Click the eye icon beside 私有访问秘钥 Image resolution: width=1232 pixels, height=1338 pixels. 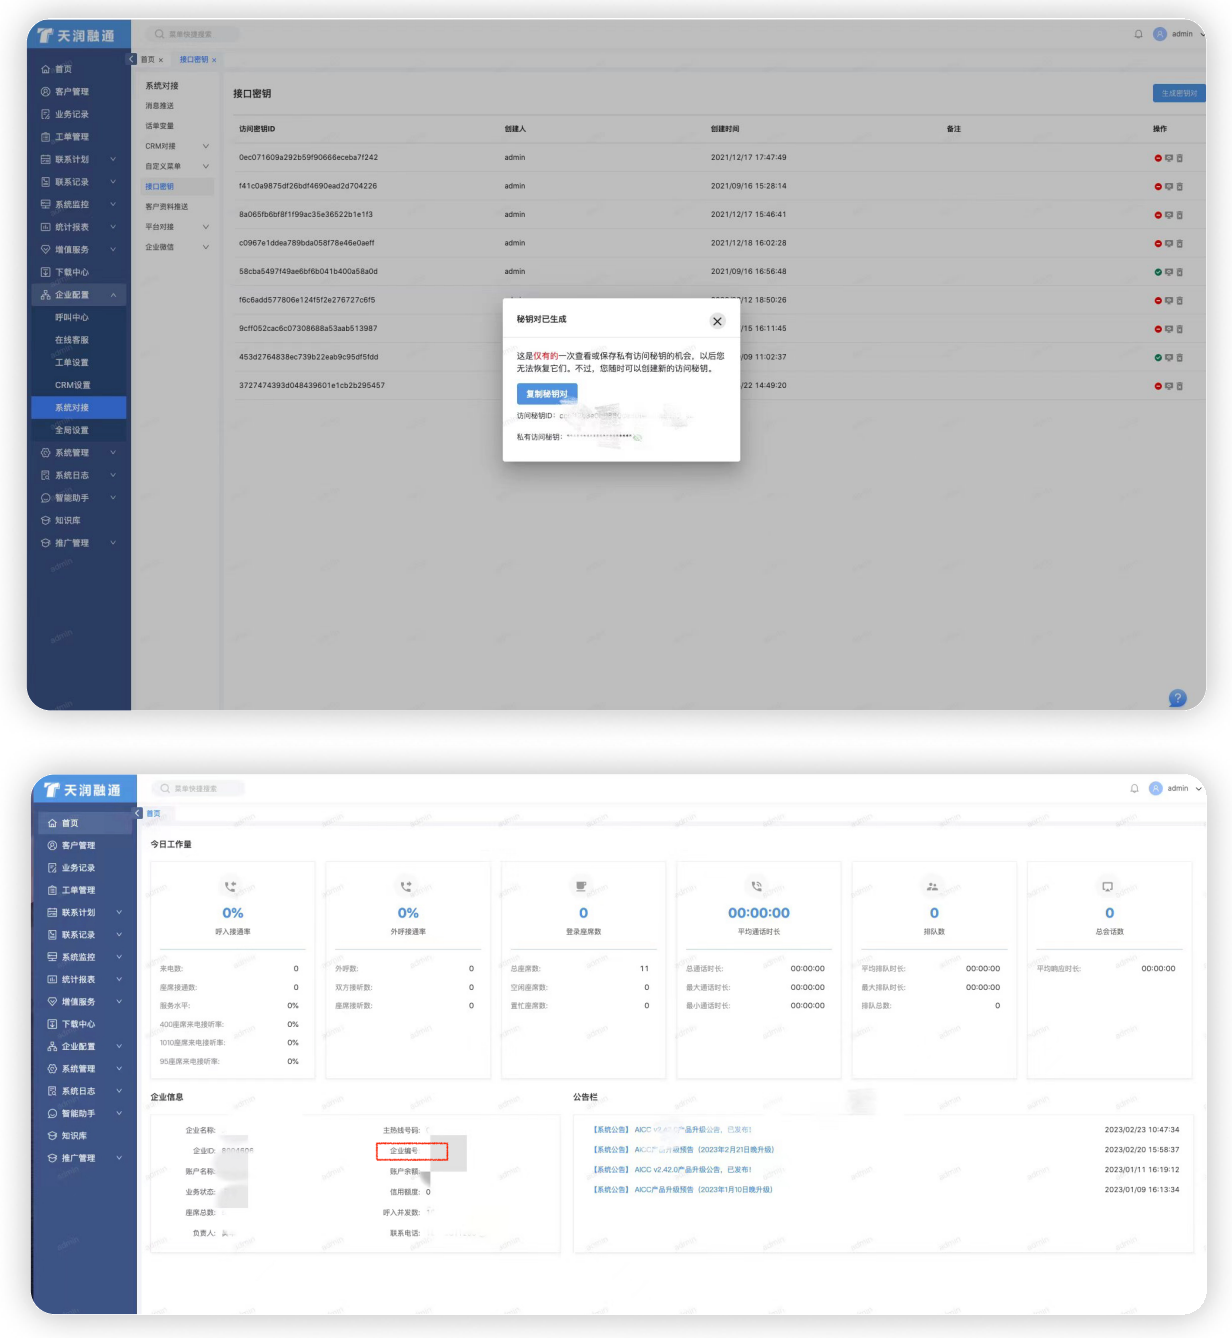pos(637,437)
